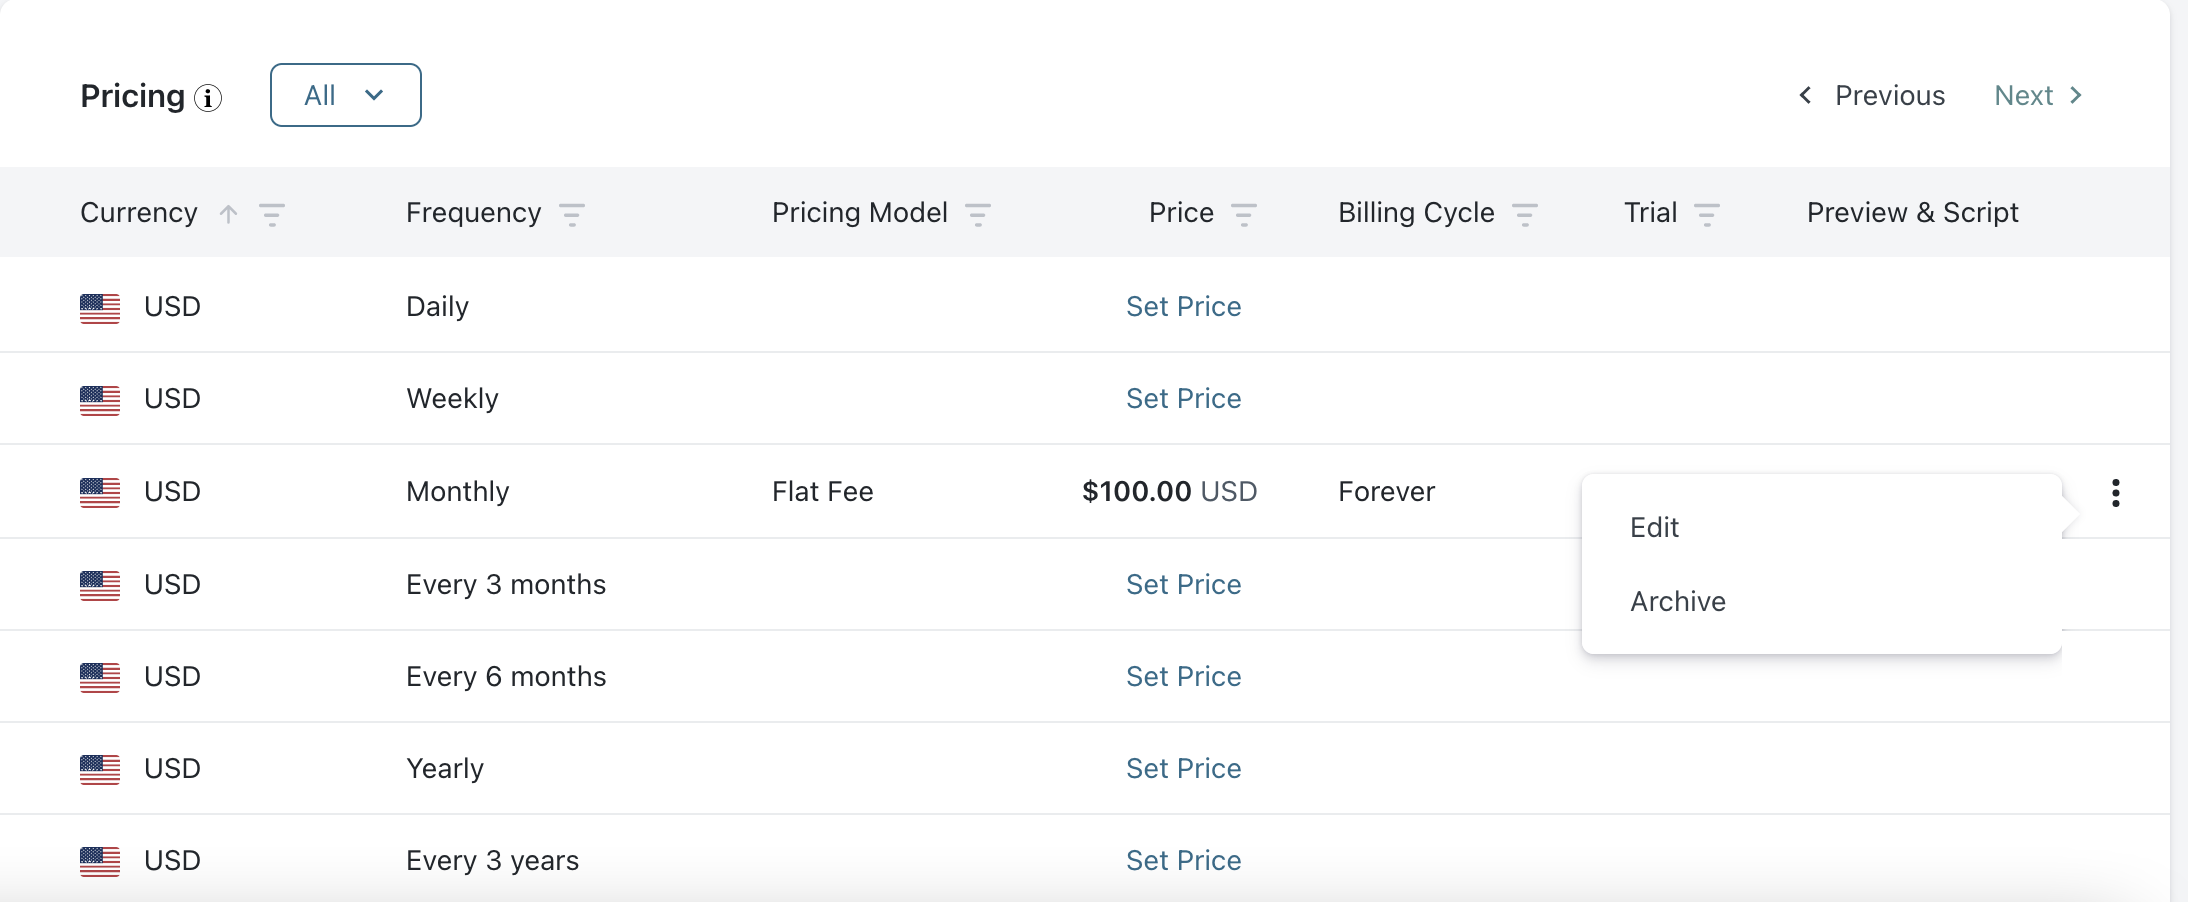The width and height of the screenshot is (2188, 902).
Task: Go to the Next page
Action: [2038, 96]
